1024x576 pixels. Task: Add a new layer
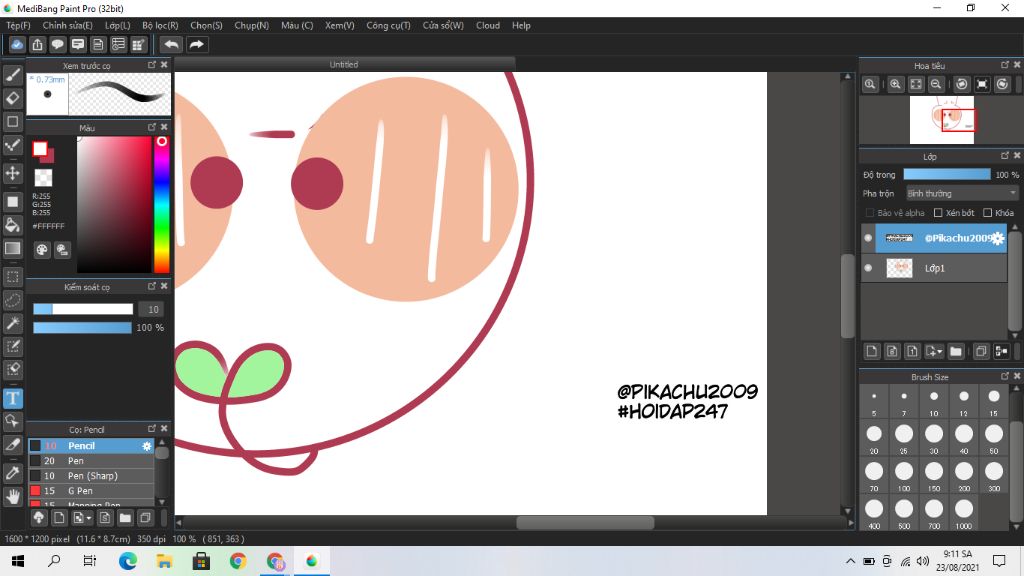point(872,351)
